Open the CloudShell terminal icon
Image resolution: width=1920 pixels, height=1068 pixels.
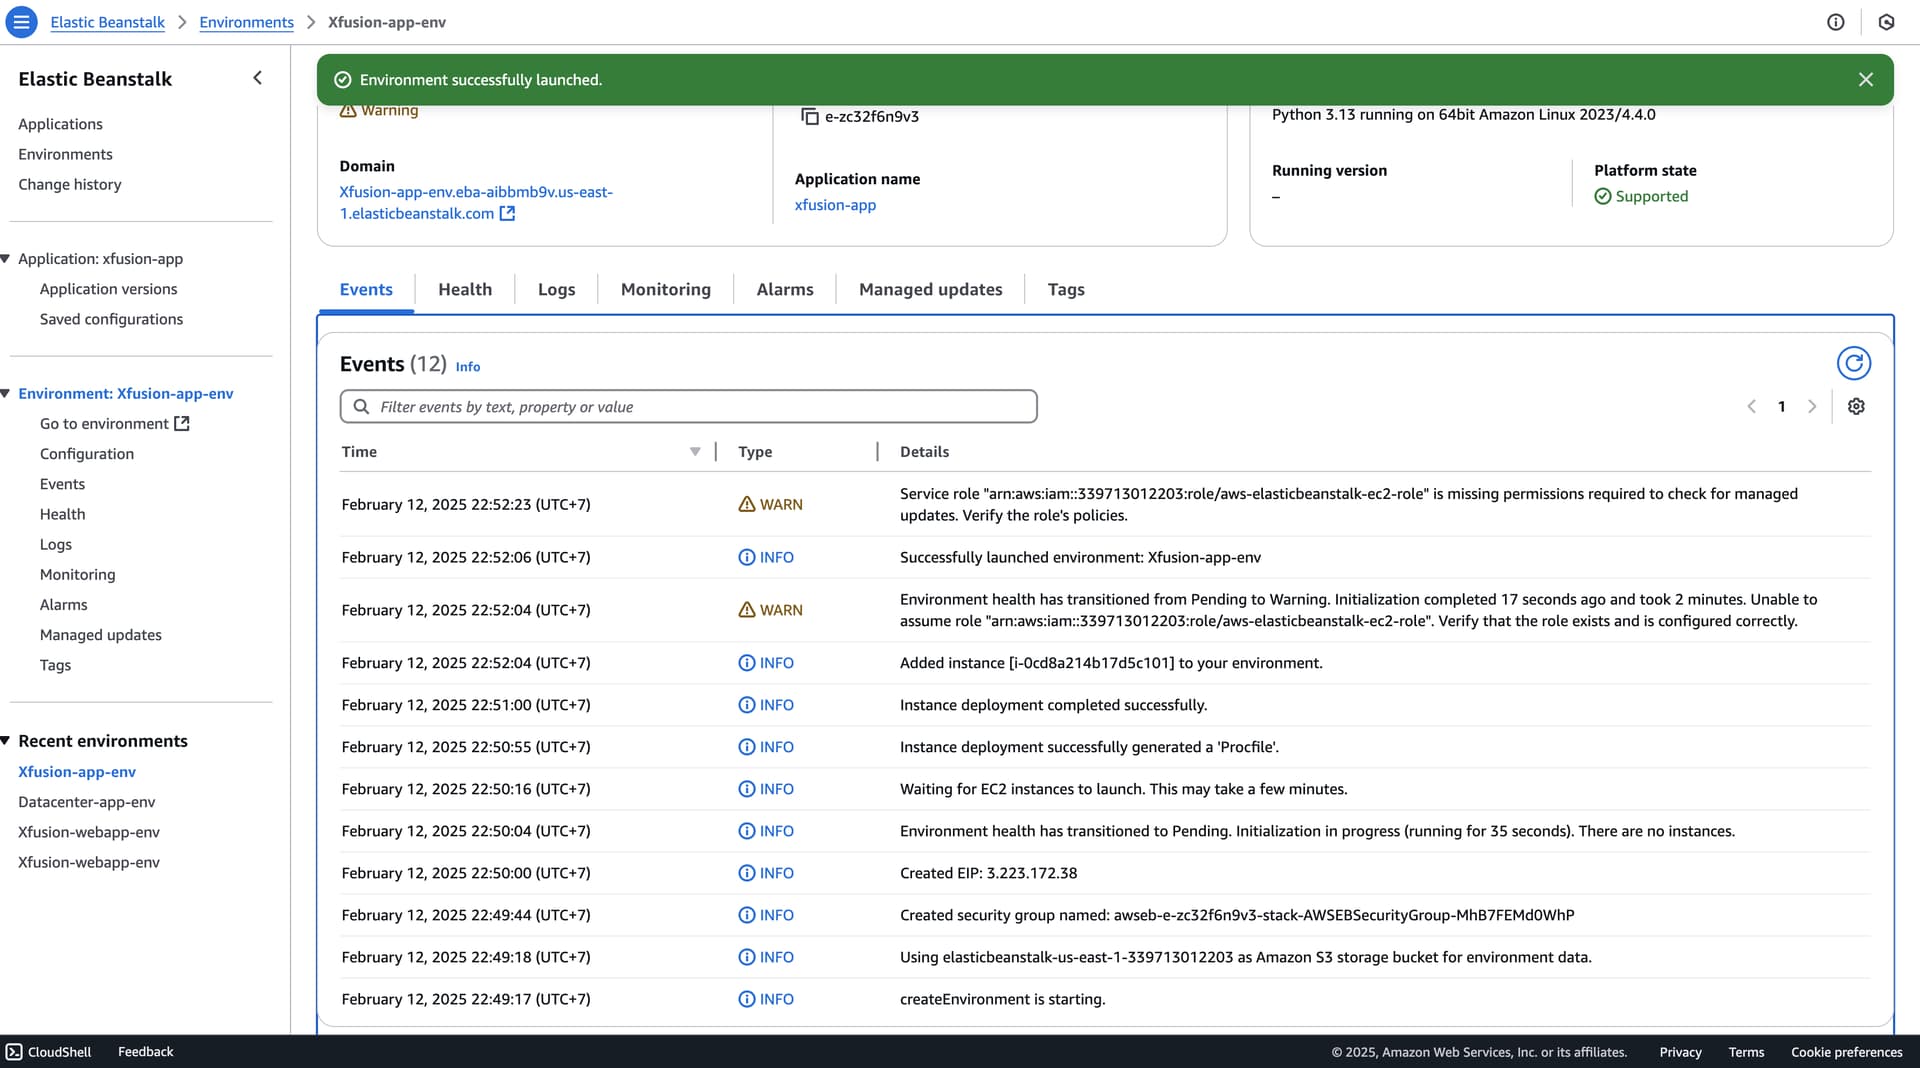coord(14,1052)
